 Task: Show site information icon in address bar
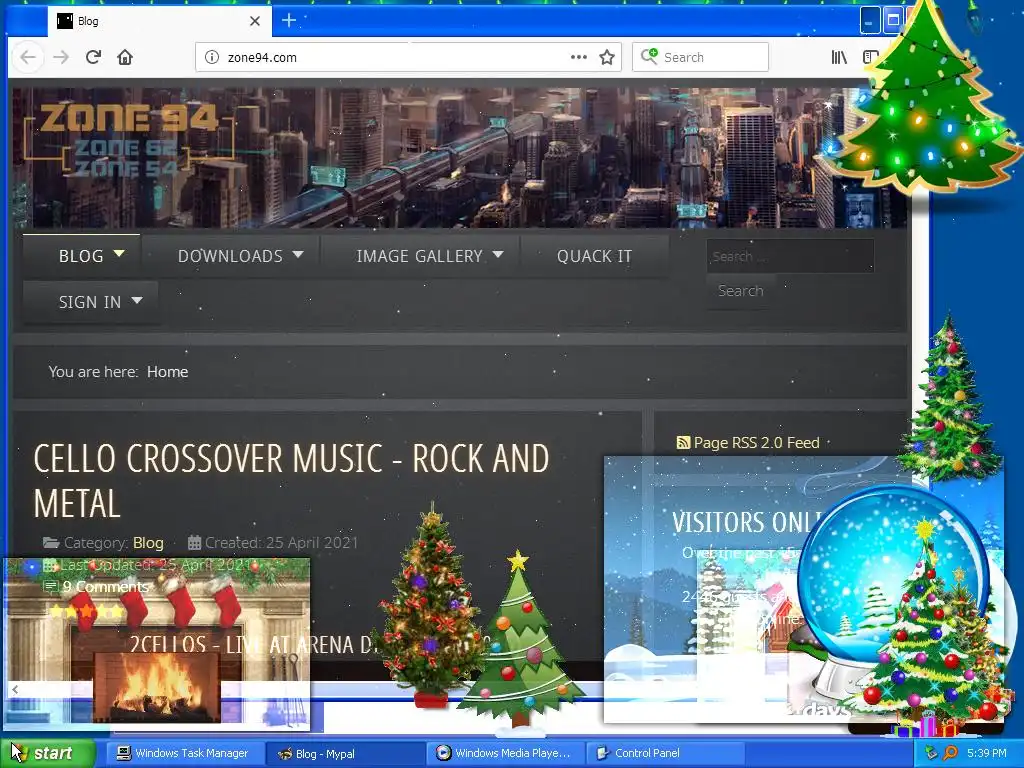click(x=212, y=57)
